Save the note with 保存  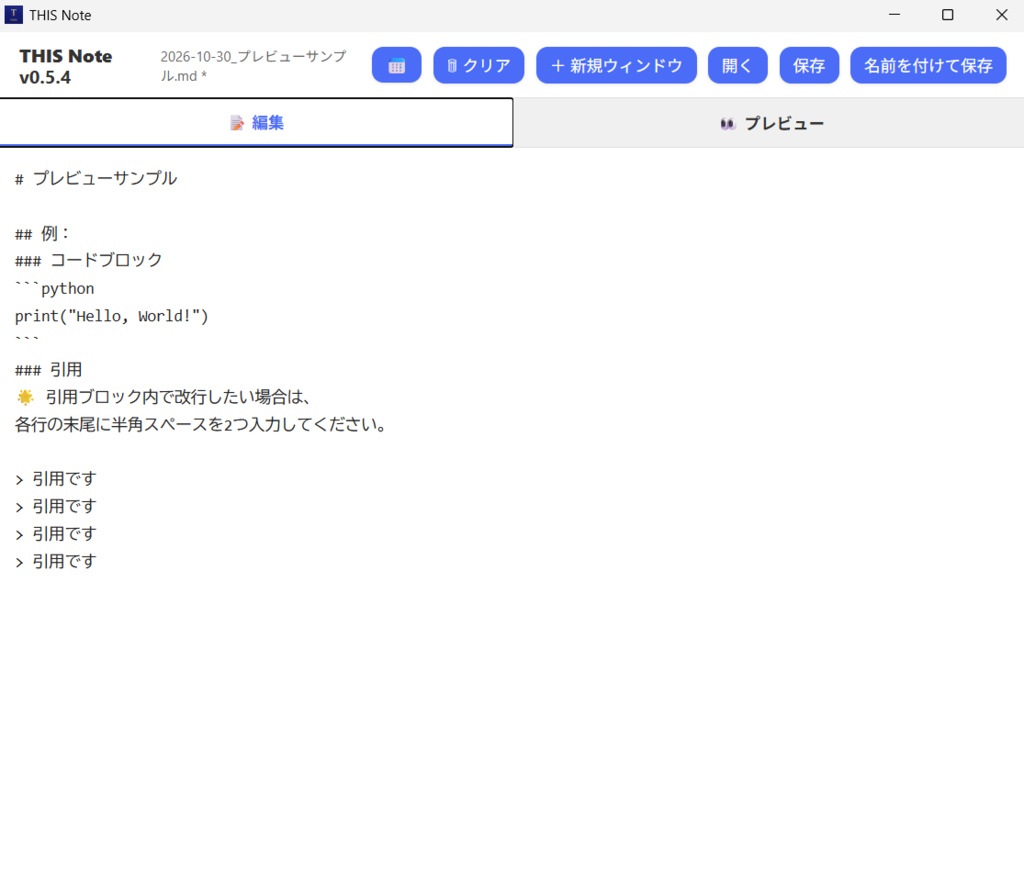[x=809, y=65]
